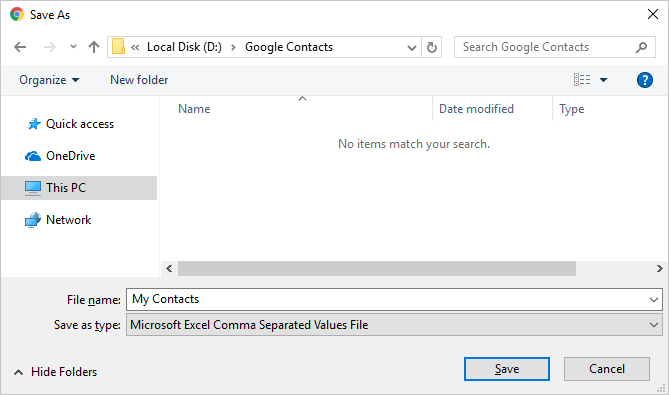Click the Back navigation arrow
This screenshot has width=669, height=395.
tap(20, 47)
